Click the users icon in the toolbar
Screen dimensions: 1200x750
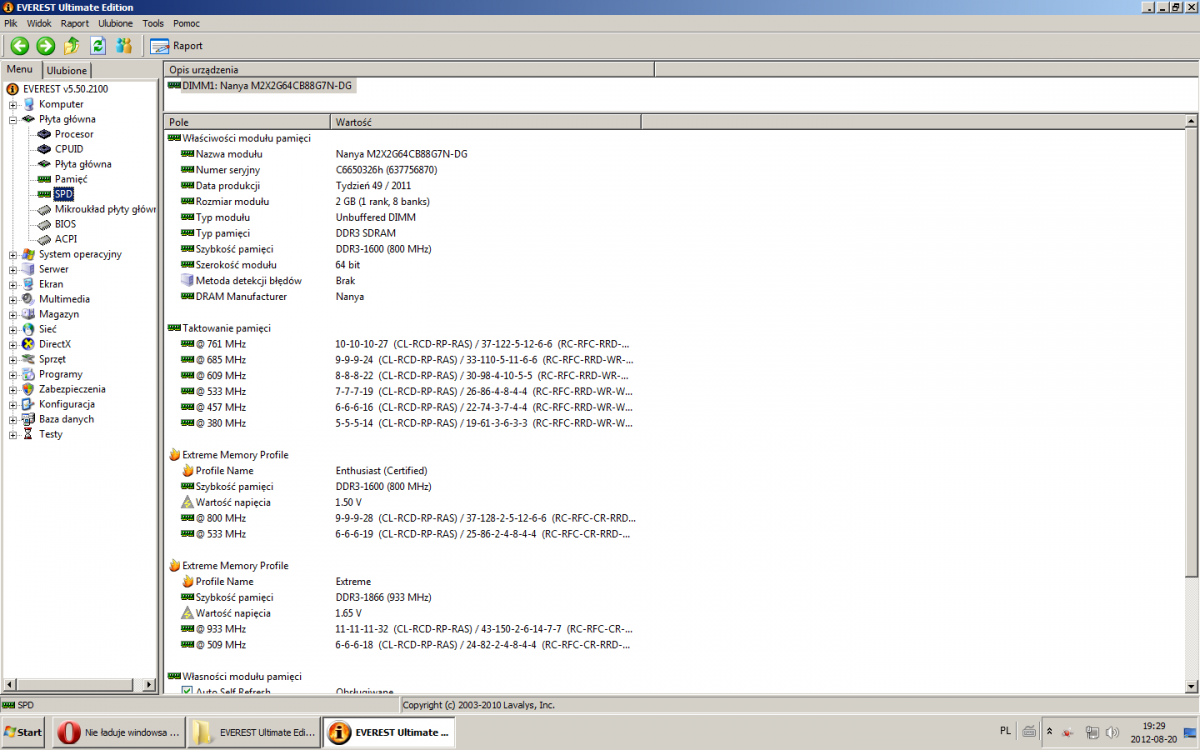(124, 45)
